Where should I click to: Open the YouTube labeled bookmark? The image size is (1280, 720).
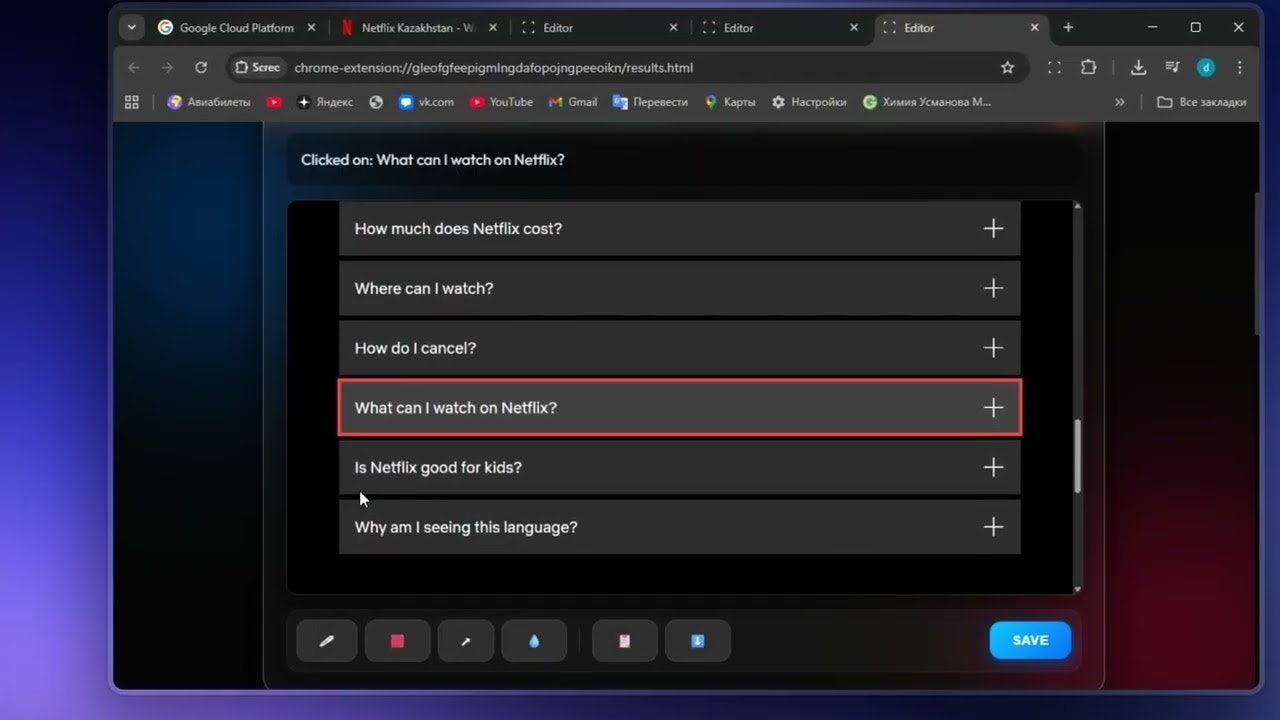[502, 102]
